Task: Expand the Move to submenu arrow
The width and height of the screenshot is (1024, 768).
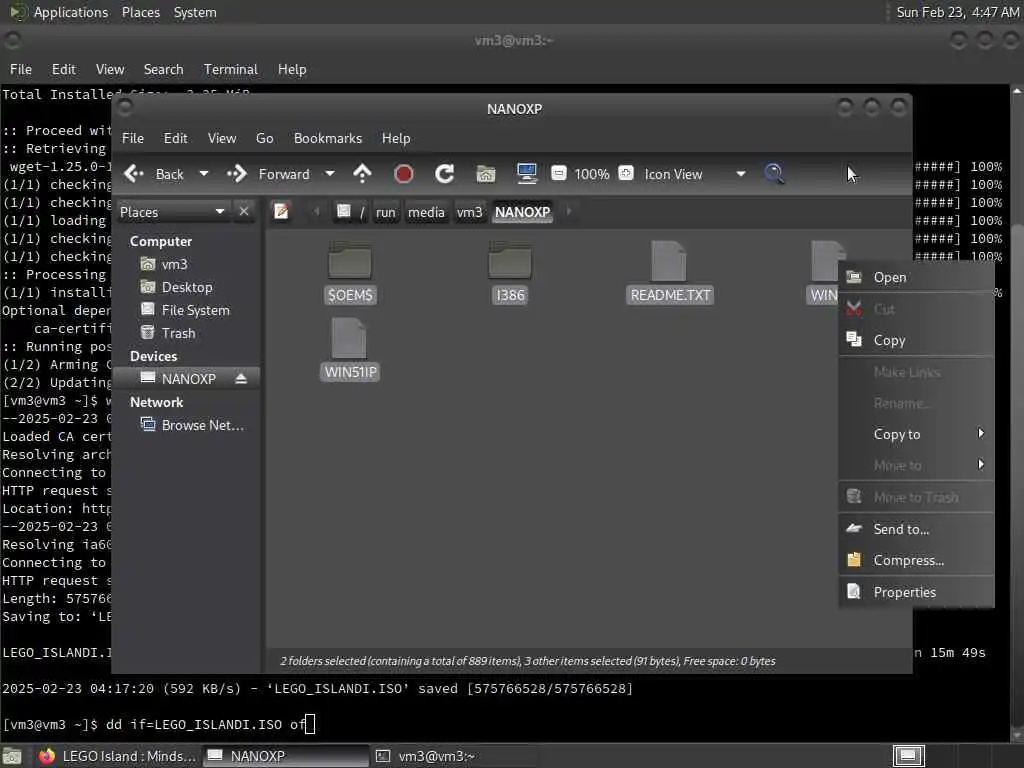Action: tap(981, 464)
